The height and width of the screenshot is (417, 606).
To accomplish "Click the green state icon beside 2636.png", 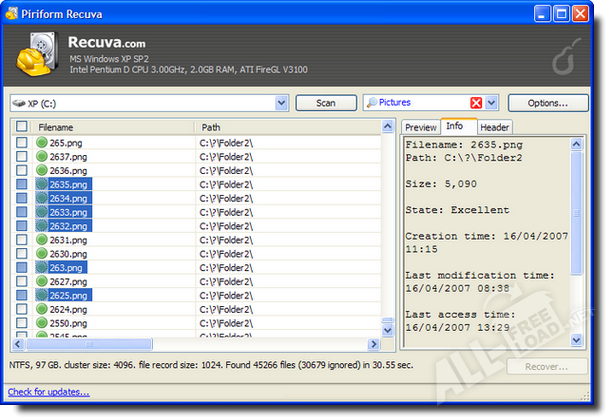I will [42, 171].
